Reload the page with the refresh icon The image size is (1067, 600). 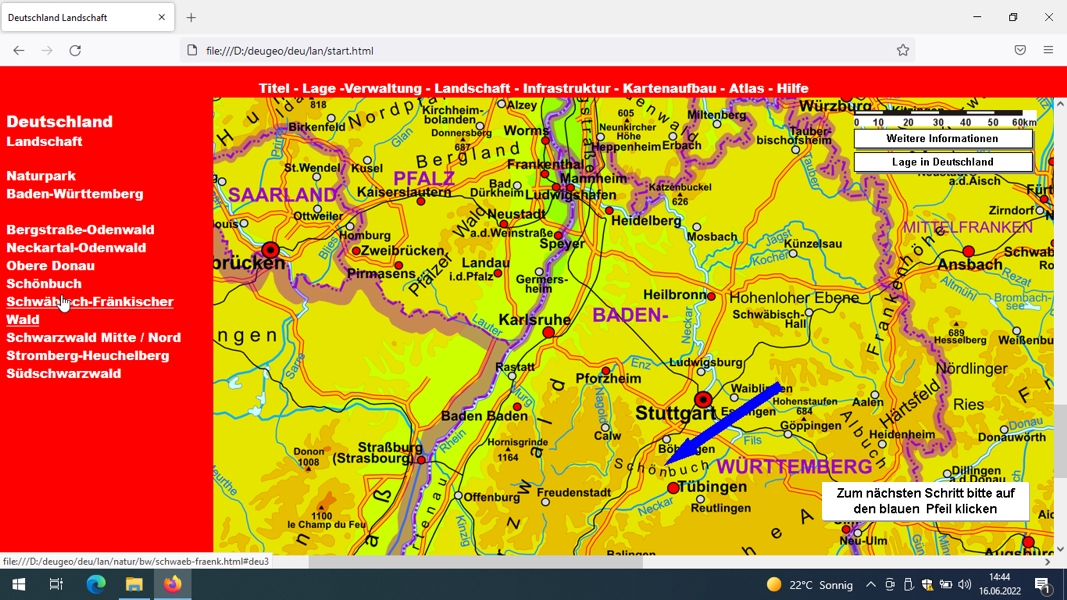75,50
